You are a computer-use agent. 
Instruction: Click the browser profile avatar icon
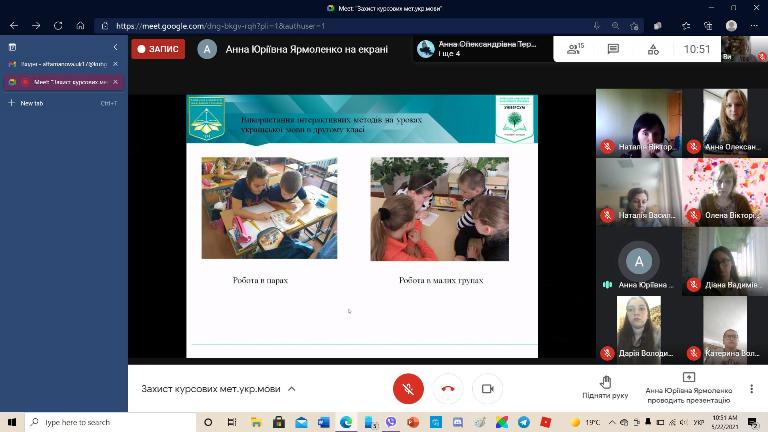click(x=731, y=25)
